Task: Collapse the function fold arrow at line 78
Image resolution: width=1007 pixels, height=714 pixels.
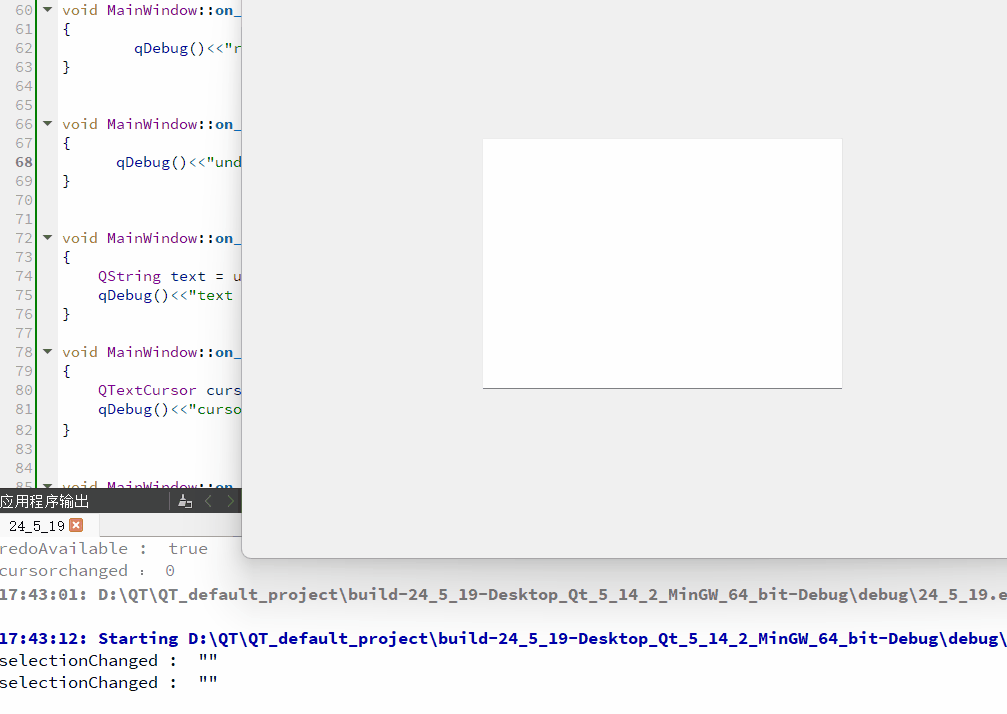Action: [48, 351]
